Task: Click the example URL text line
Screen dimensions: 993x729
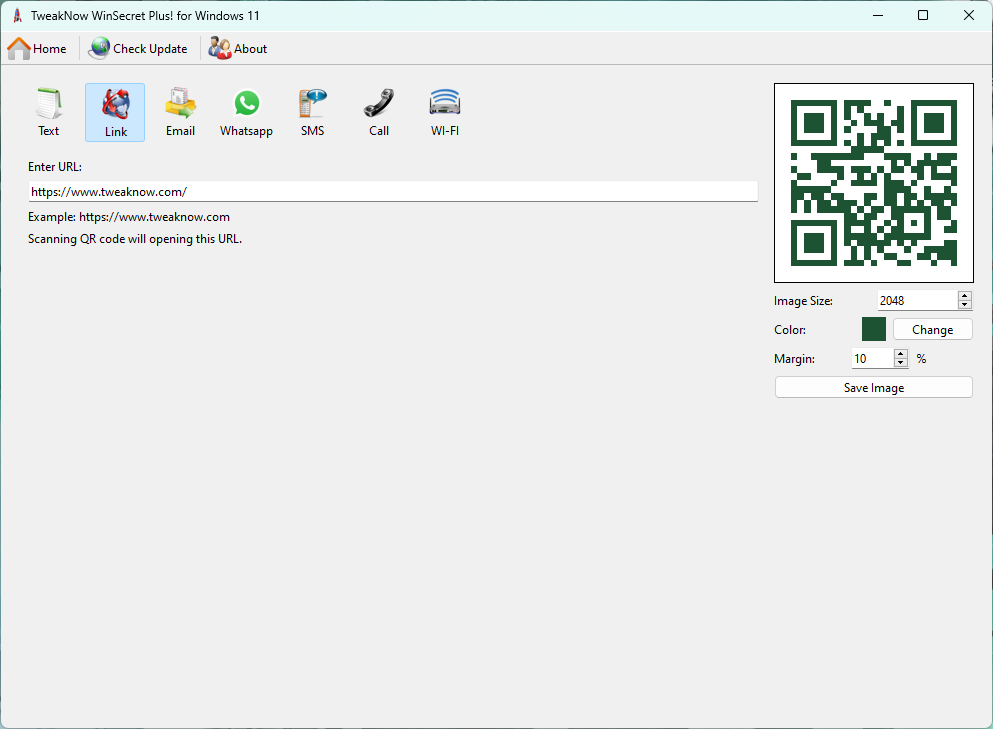Action: (129, 217)
